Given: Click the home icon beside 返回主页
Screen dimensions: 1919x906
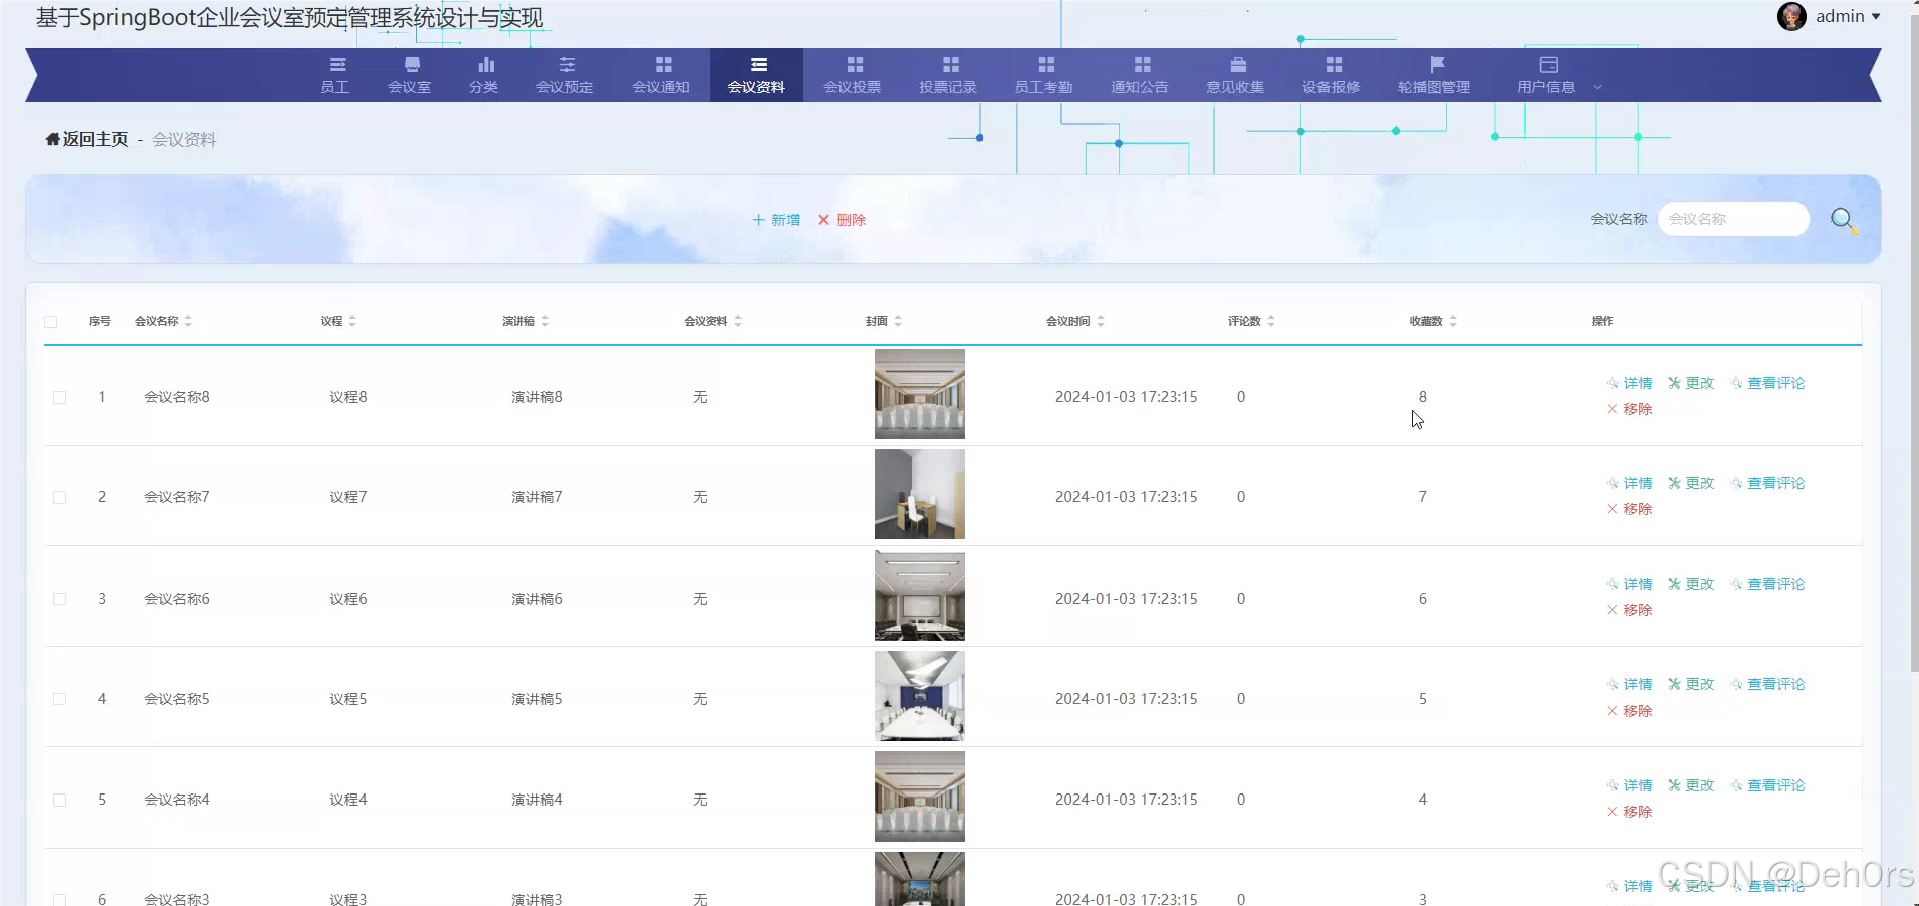Looking at the screenshot, I should pos(52,139).
